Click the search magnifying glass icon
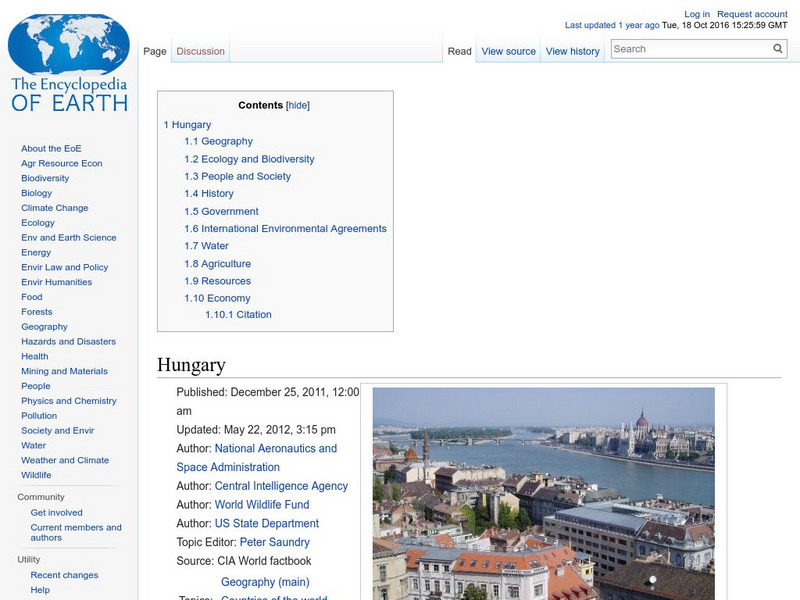The height and width of the screenshot is (600, 800). coord(778,47)
